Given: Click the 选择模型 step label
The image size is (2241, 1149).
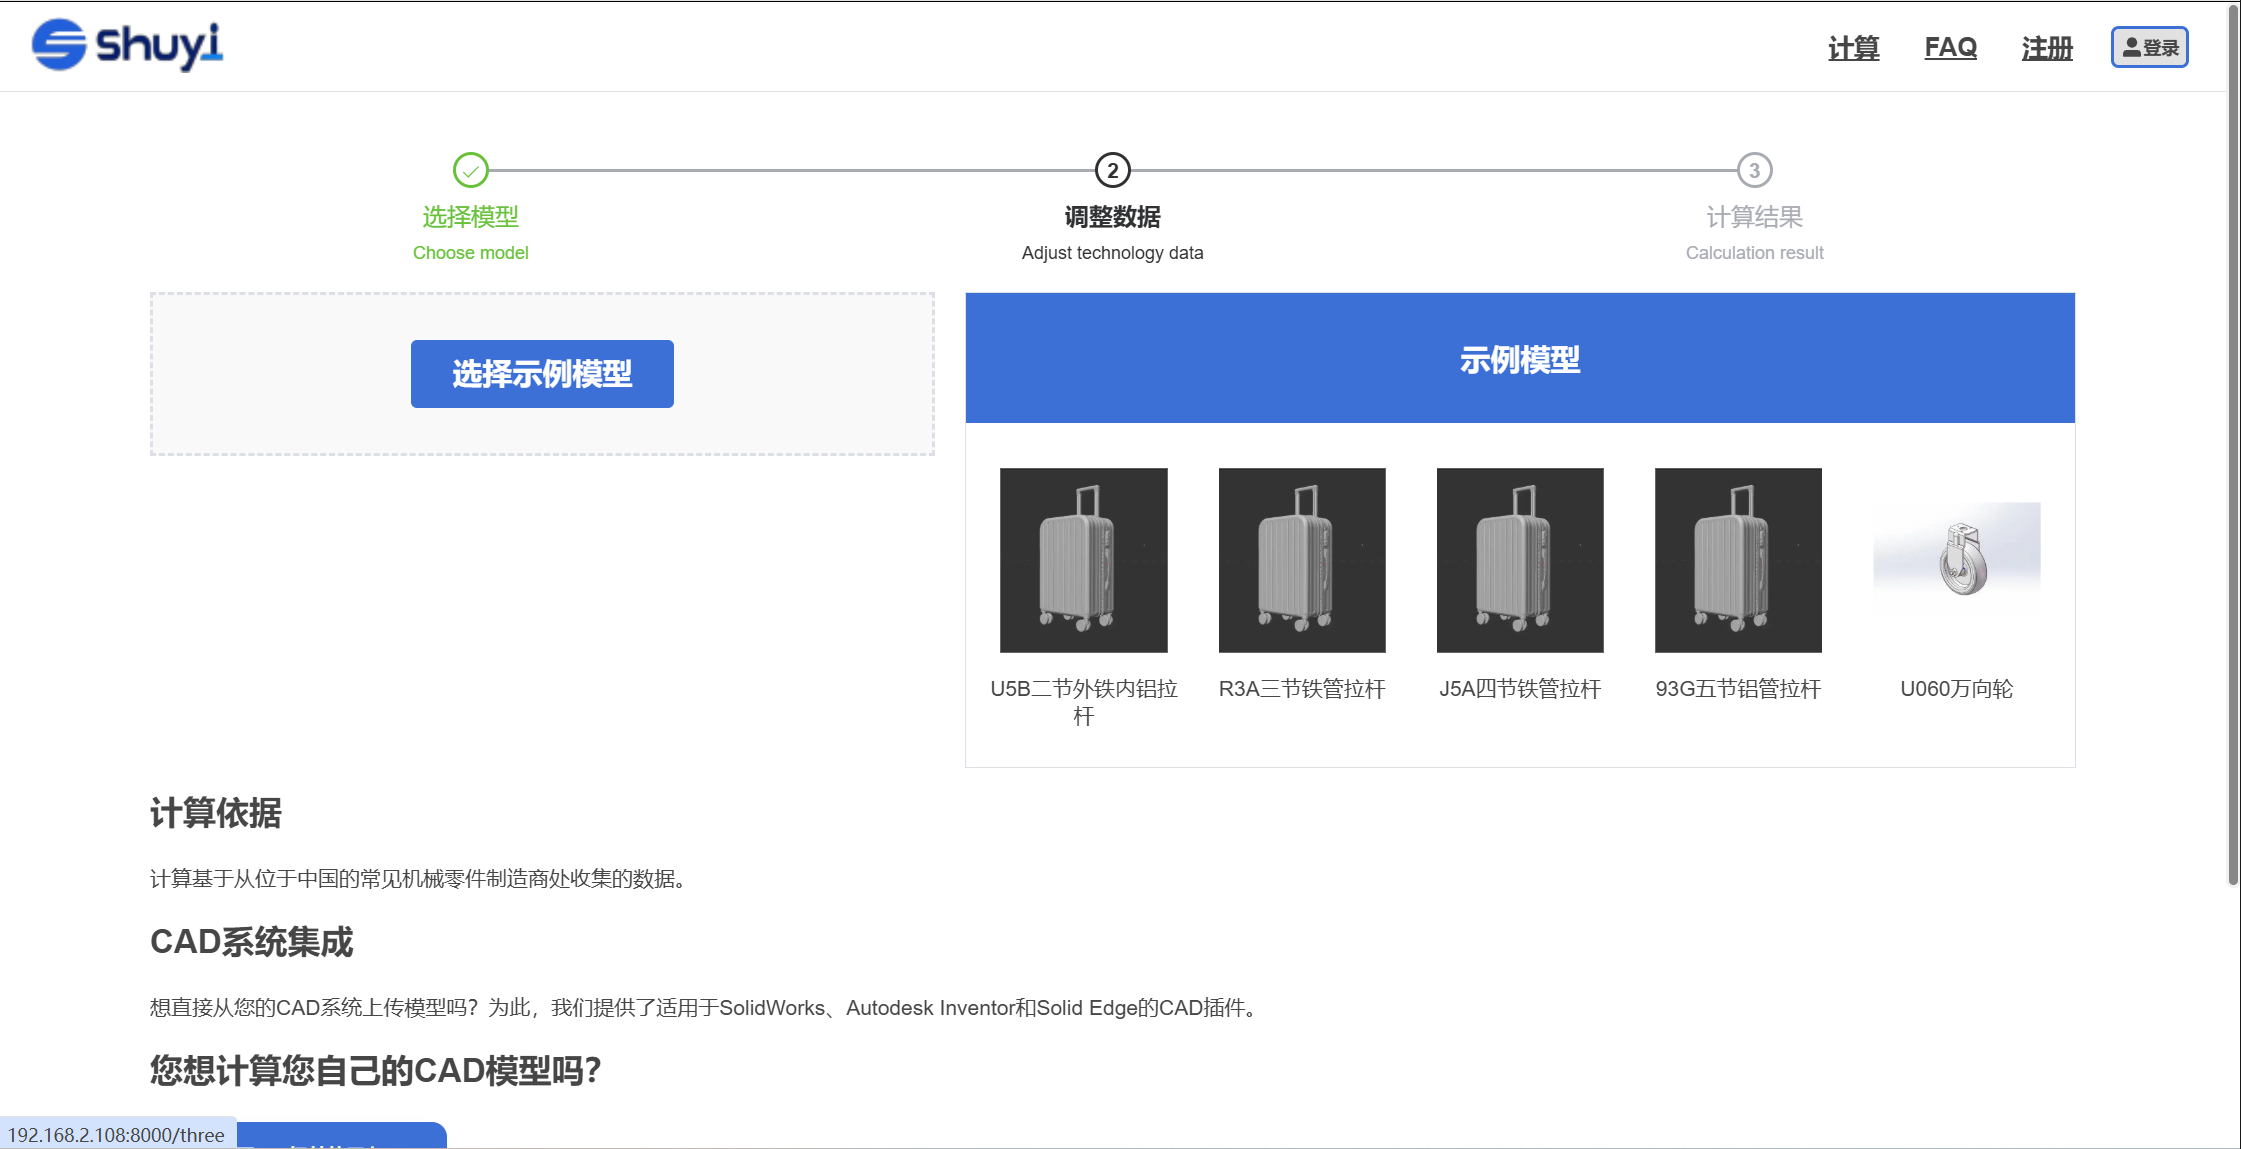Looking at the screenshot, I should coord(470,217).
